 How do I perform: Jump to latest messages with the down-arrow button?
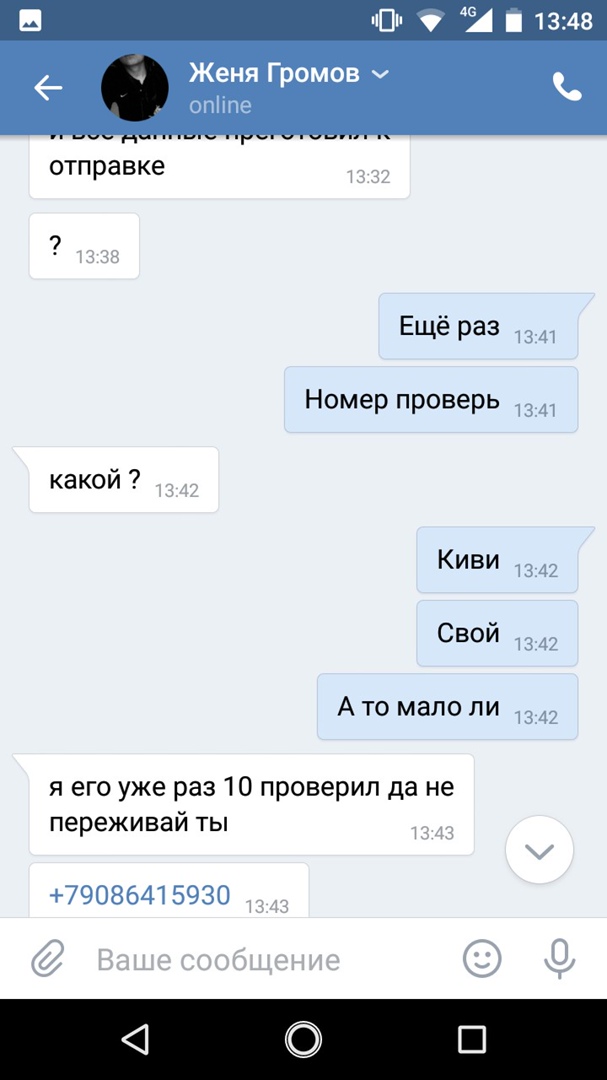tap(539, 851)
